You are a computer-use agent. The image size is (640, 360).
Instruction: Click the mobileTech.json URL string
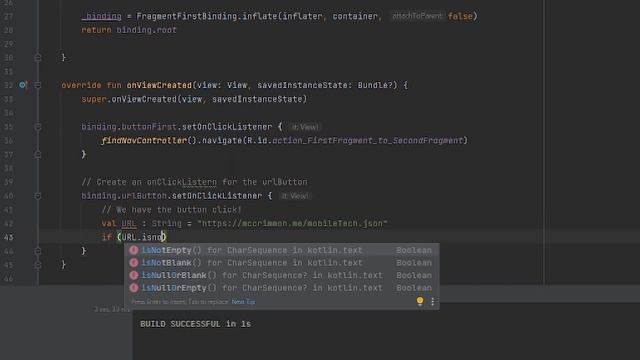point(292,224)
